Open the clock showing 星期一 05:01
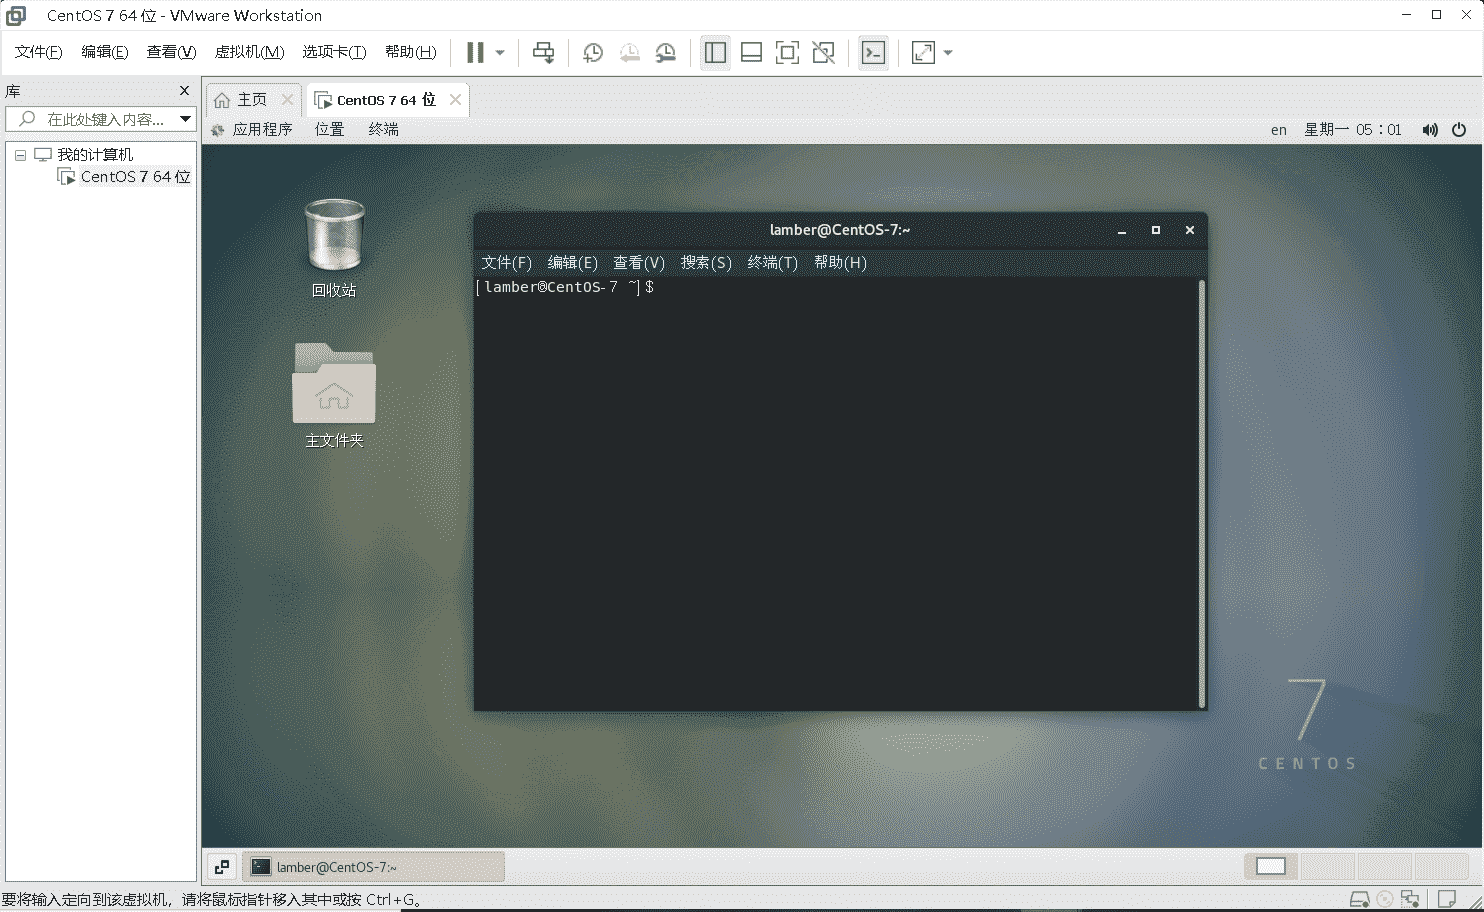1484x912 pixels. point(1353,130)
